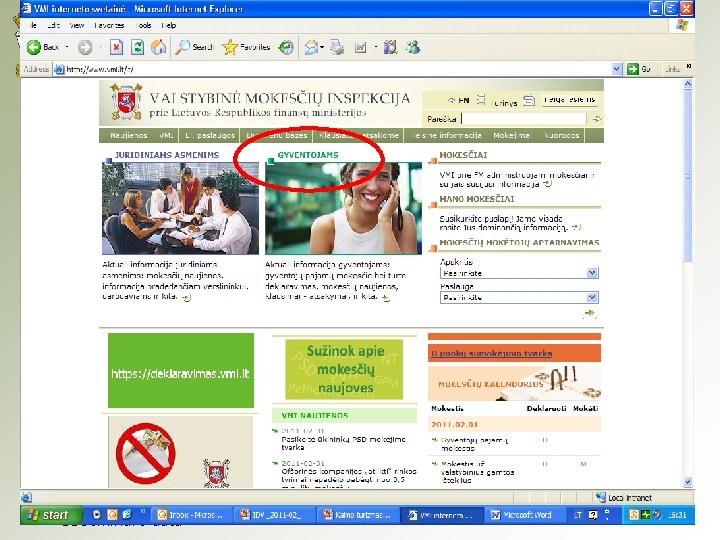The image size is (720, 540).
Task: Click the Forward navigation arrow
Action: coord(85,47)
